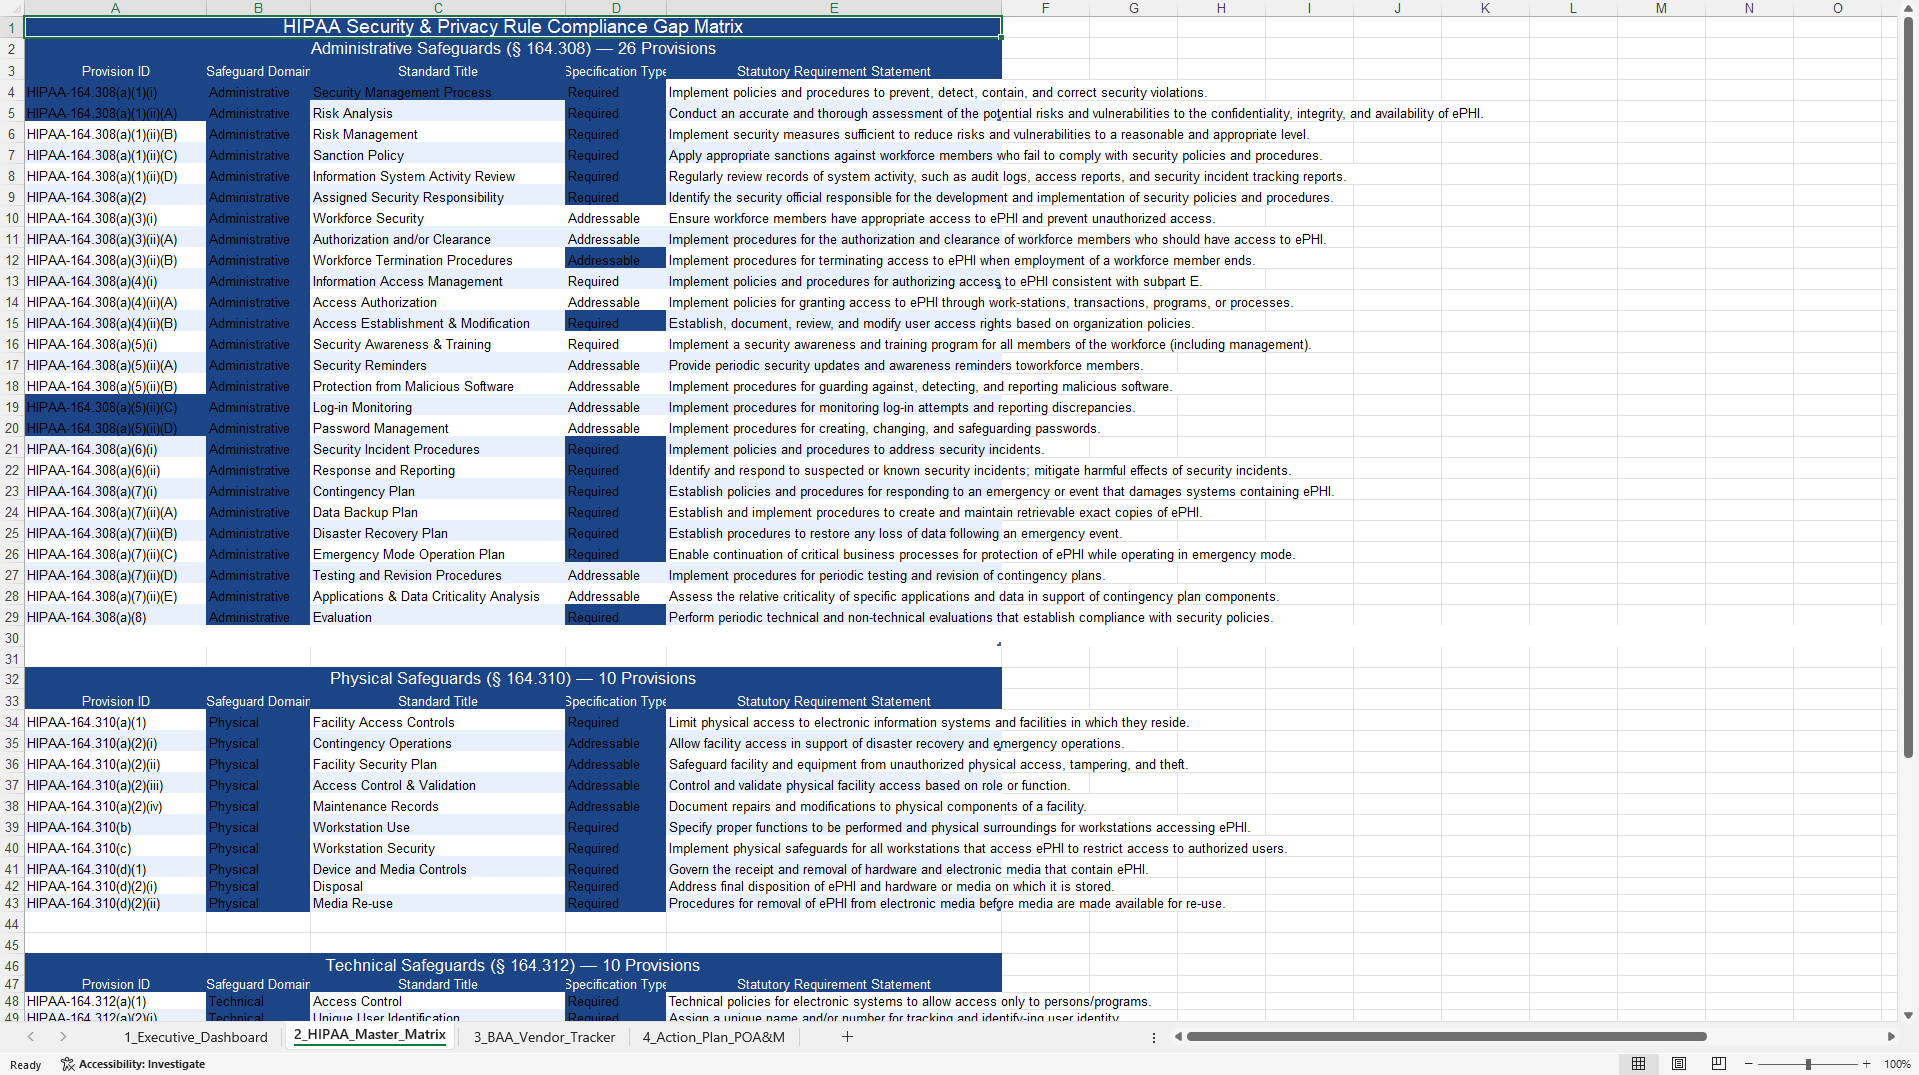Click cell HIPAA-164.310(b)
The width and height of the screenshot is (1919, 1075).
[x=115, y=828]
